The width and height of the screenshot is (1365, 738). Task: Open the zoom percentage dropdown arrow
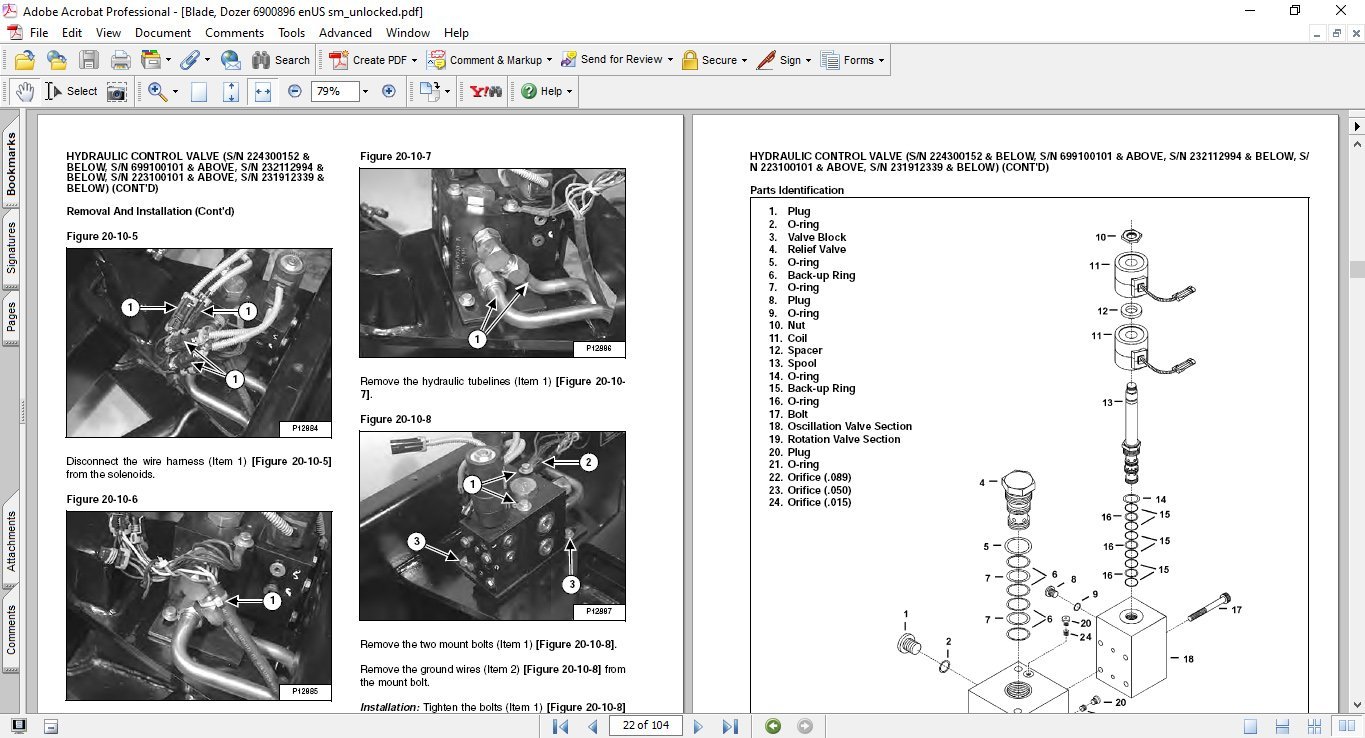365,91
